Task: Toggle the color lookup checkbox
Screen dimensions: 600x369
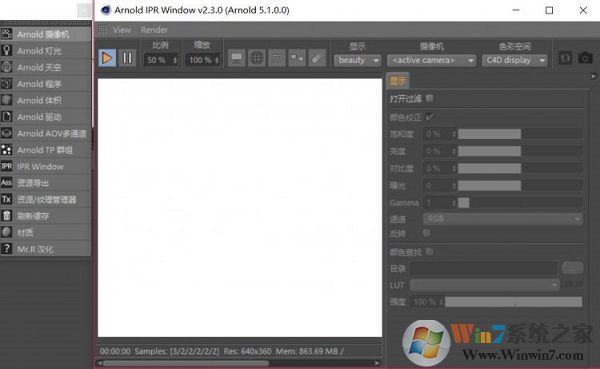Action: click(429, 251)
